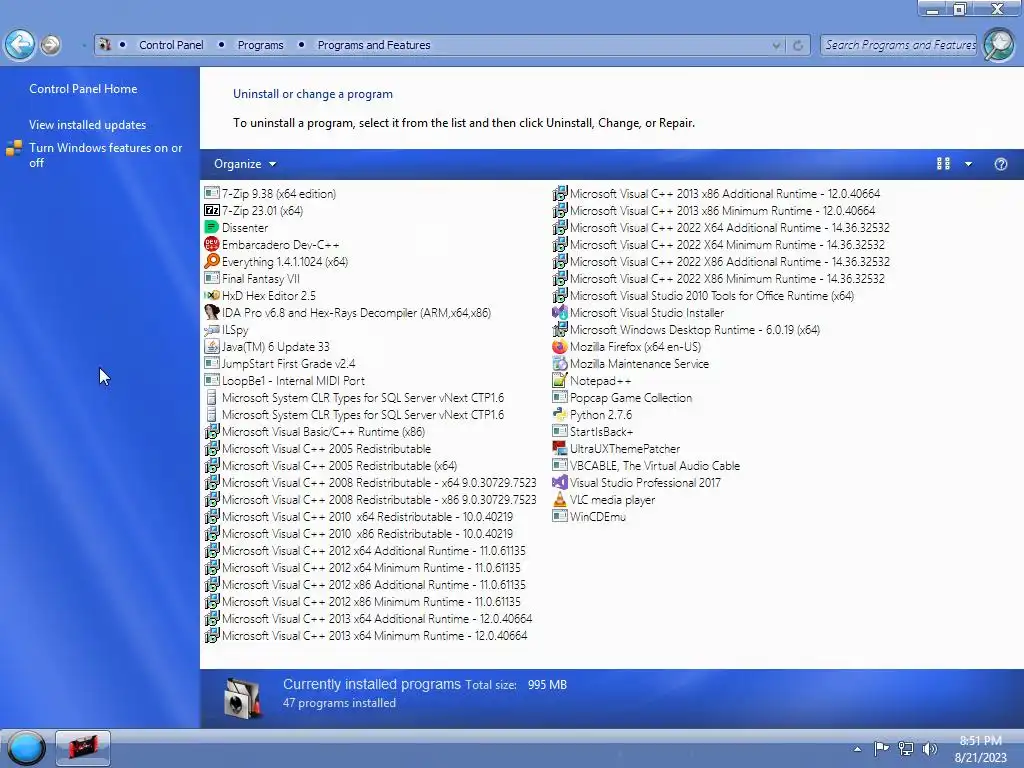Click the Visual Studio Professional 2017 icon
Viewport: 1024px width, 768px height.
tap(560, 482)
